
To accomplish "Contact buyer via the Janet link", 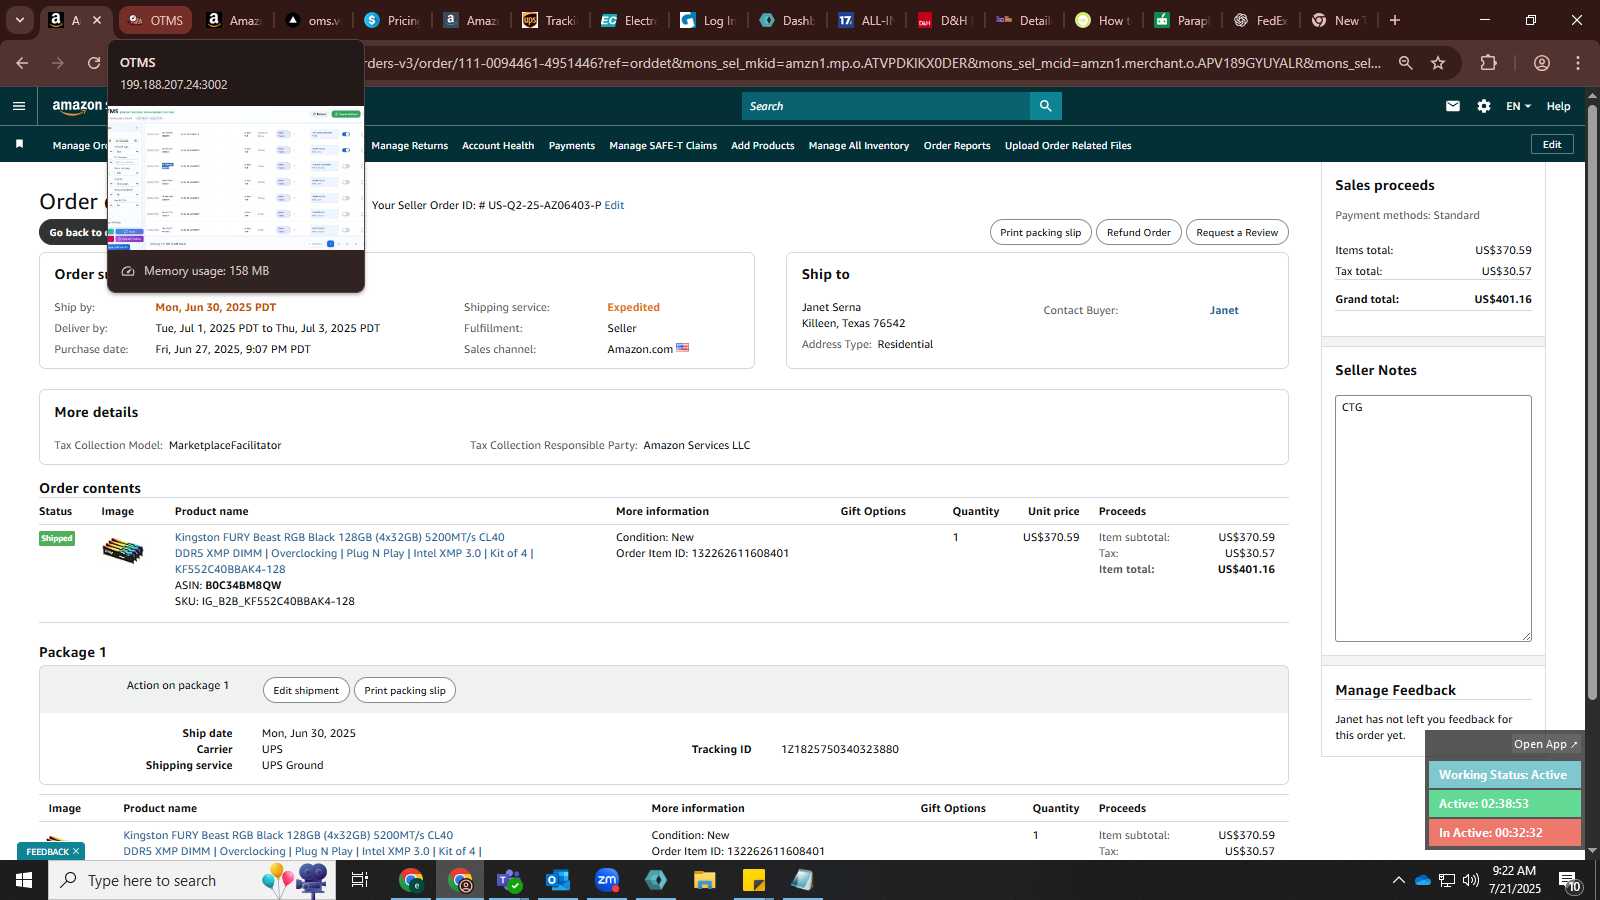I will 1224,310.
